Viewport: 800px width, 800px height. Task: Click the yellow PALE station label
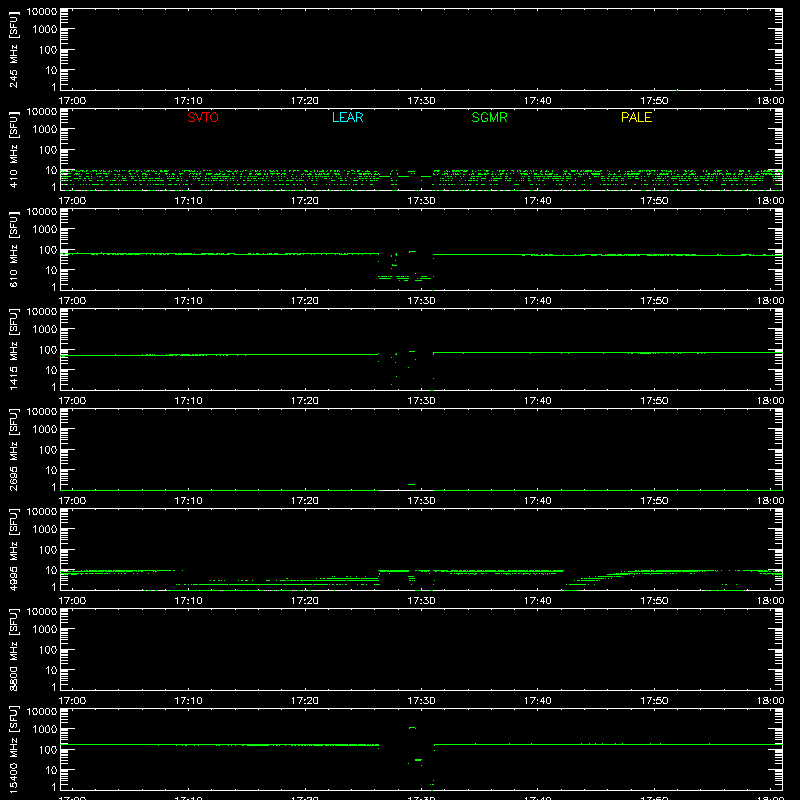tap(636, 117)
